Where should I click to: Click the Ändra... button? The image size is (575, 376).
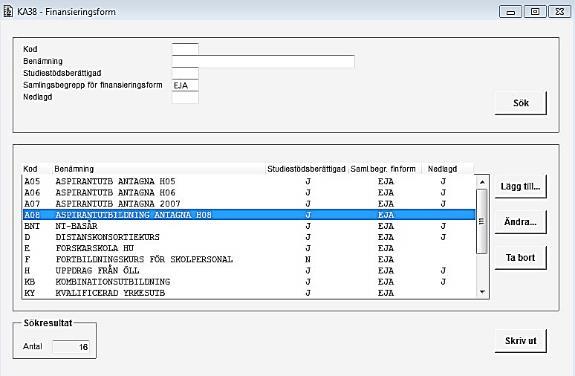521,222
